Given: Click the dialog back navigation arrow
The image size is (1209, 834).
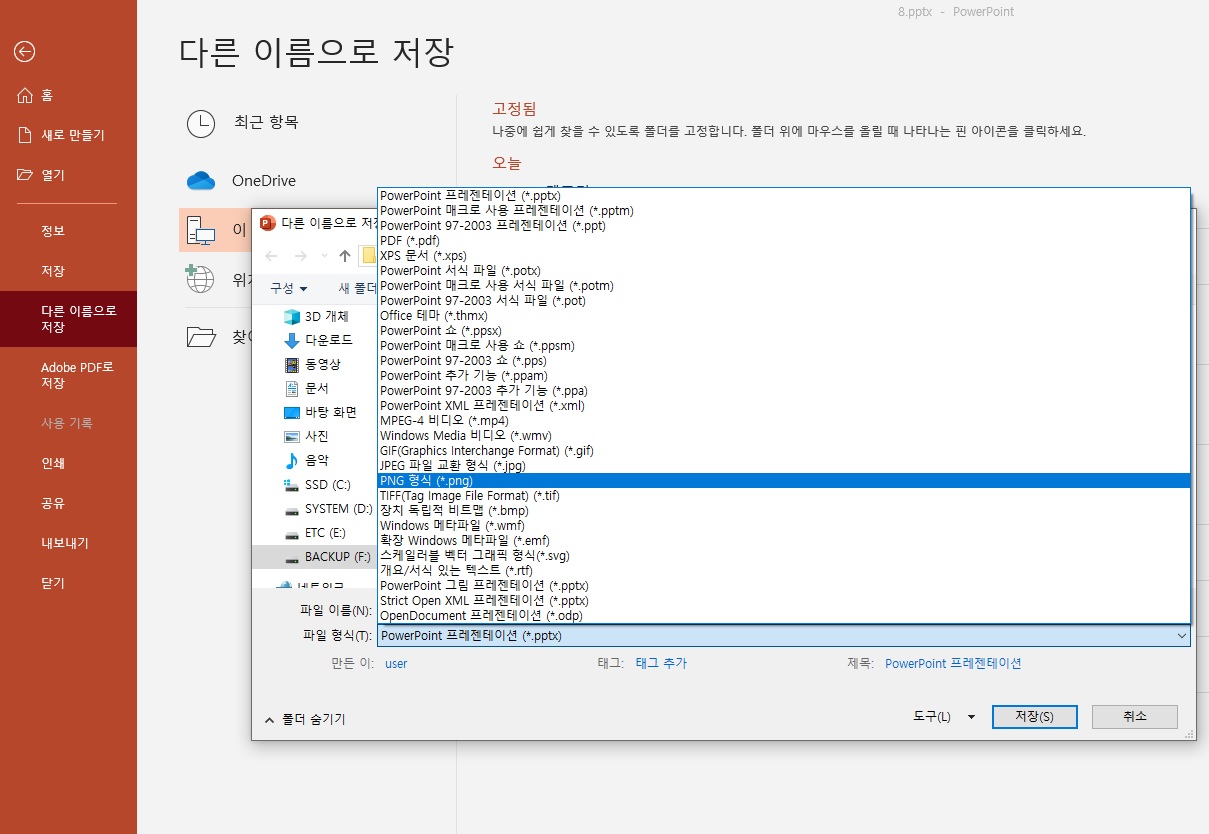Looking at the screenshot, I should 271,256.
